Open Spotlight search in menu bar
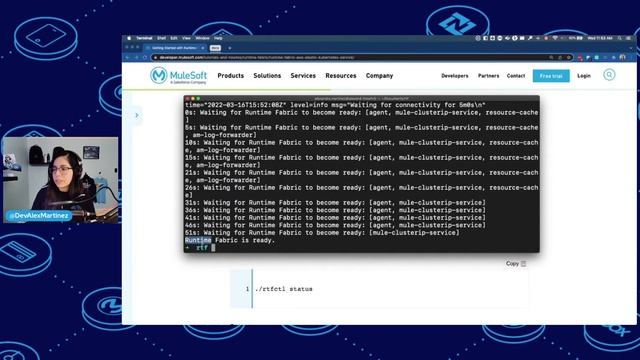This screenshot has height=360, width=640. pyautogui.click(x=620, y=38)
